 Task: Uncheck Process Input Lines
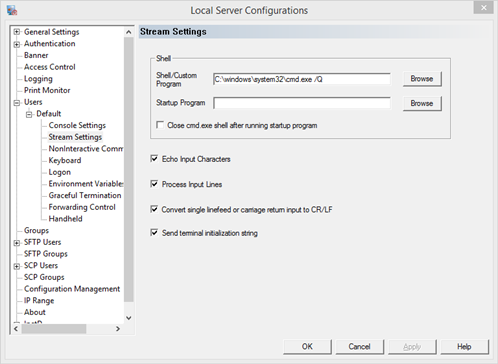[154, 184]
